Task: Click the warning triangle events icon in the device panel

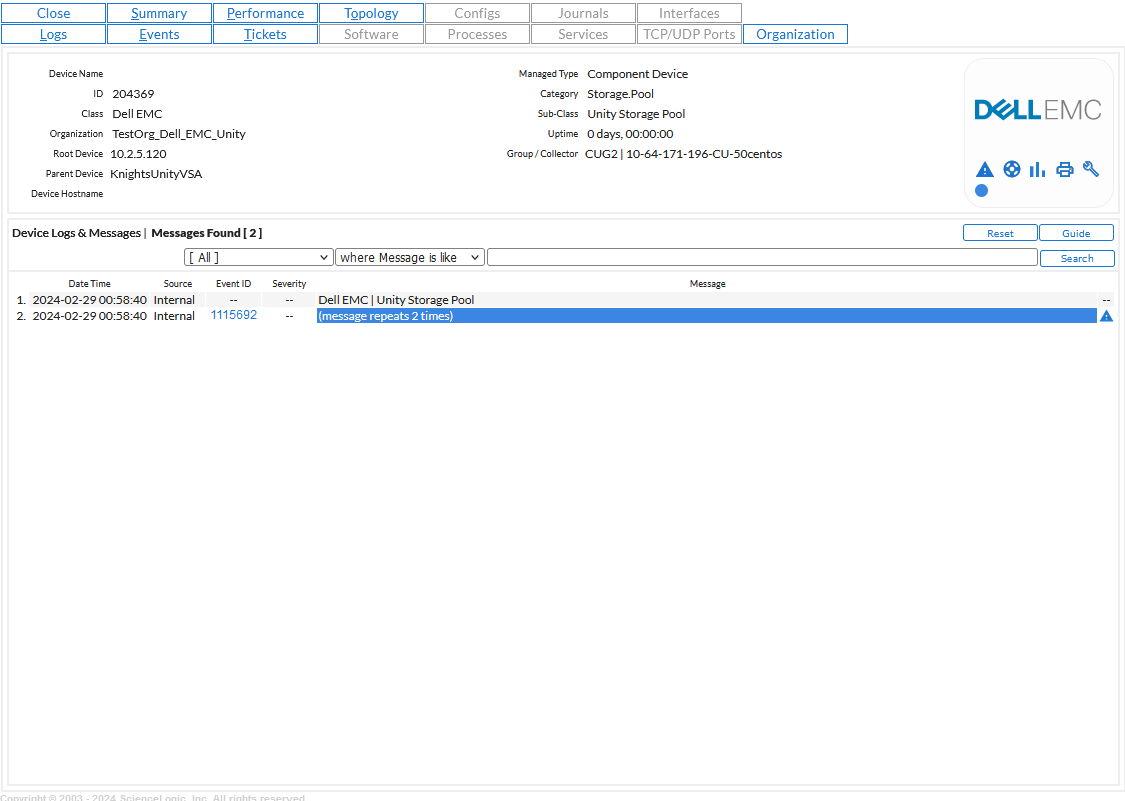Action: tap(984, 169)
